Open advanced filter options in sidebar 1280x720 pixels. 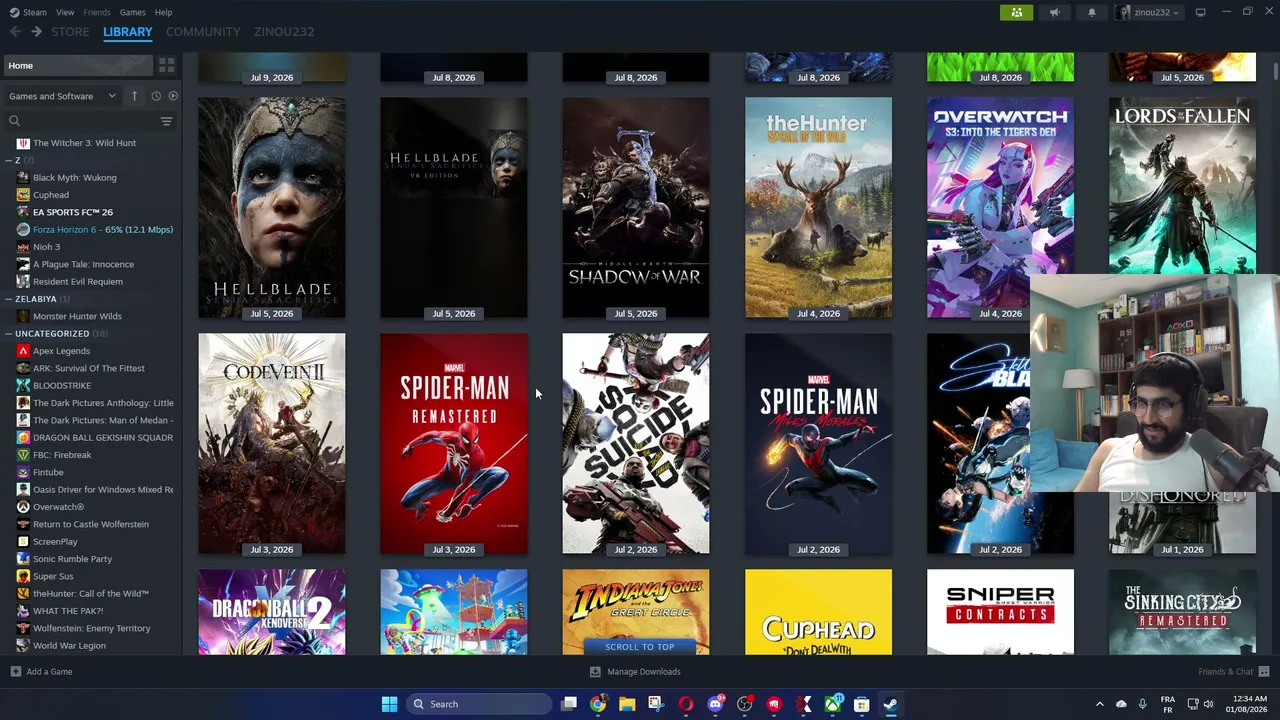(166, 121)
